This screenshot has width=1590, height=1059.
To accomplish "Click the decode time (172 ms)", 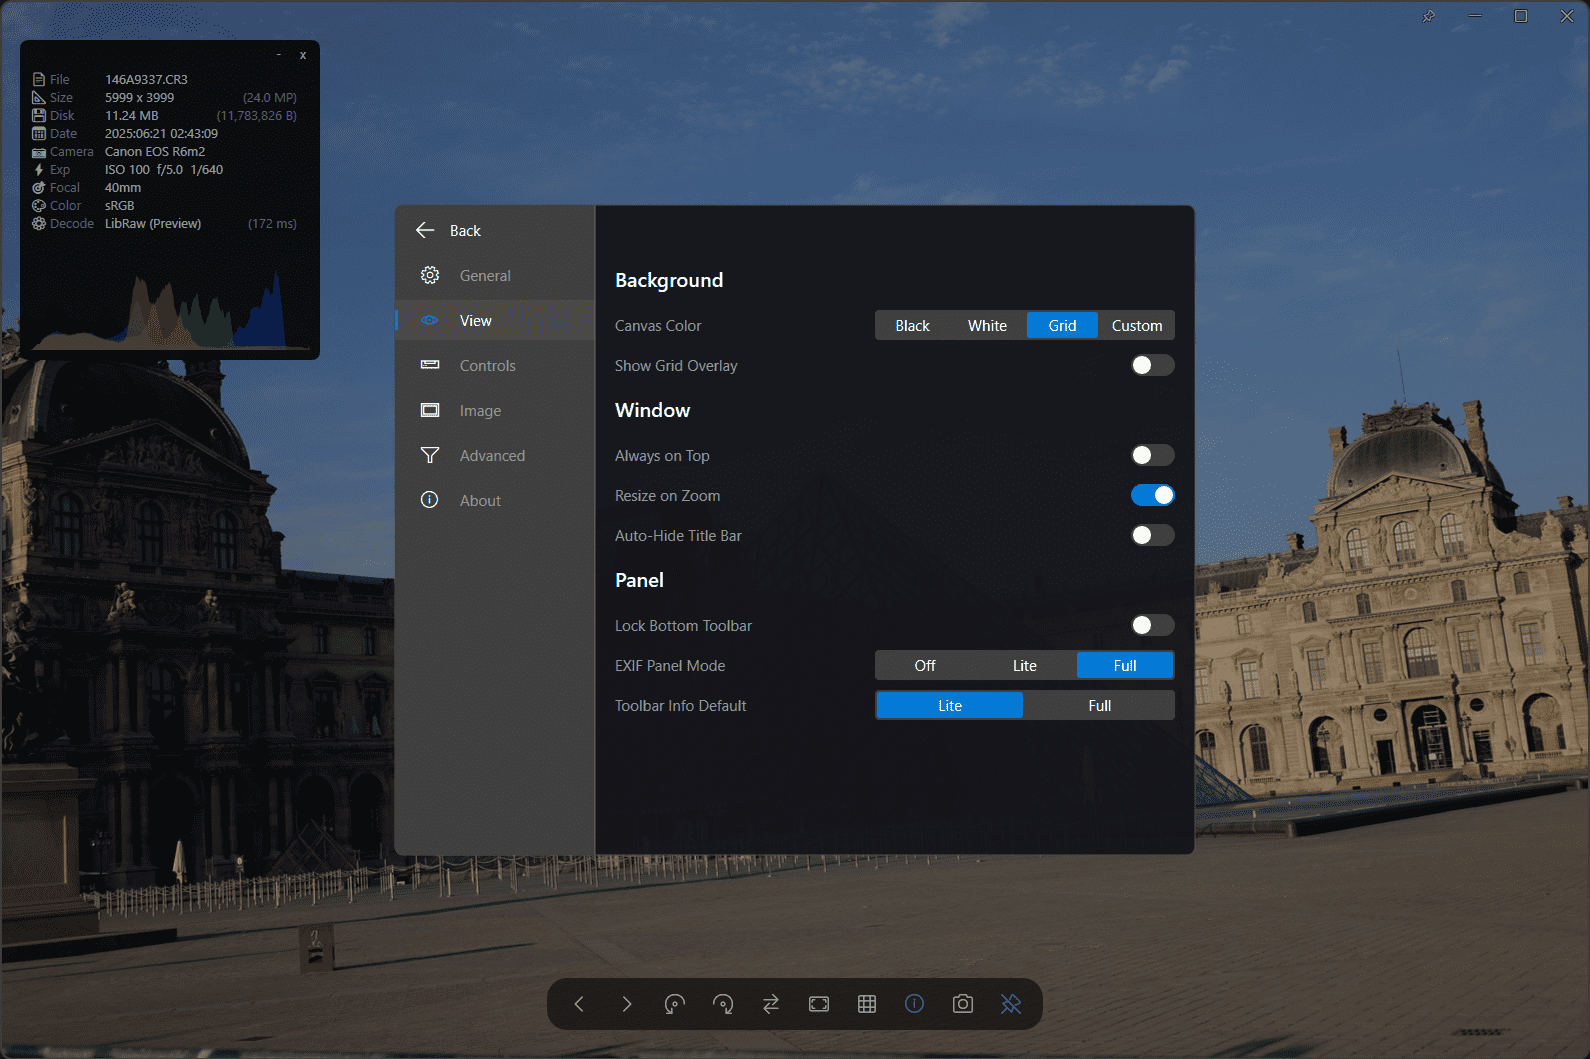I will [x=272, y=223].
